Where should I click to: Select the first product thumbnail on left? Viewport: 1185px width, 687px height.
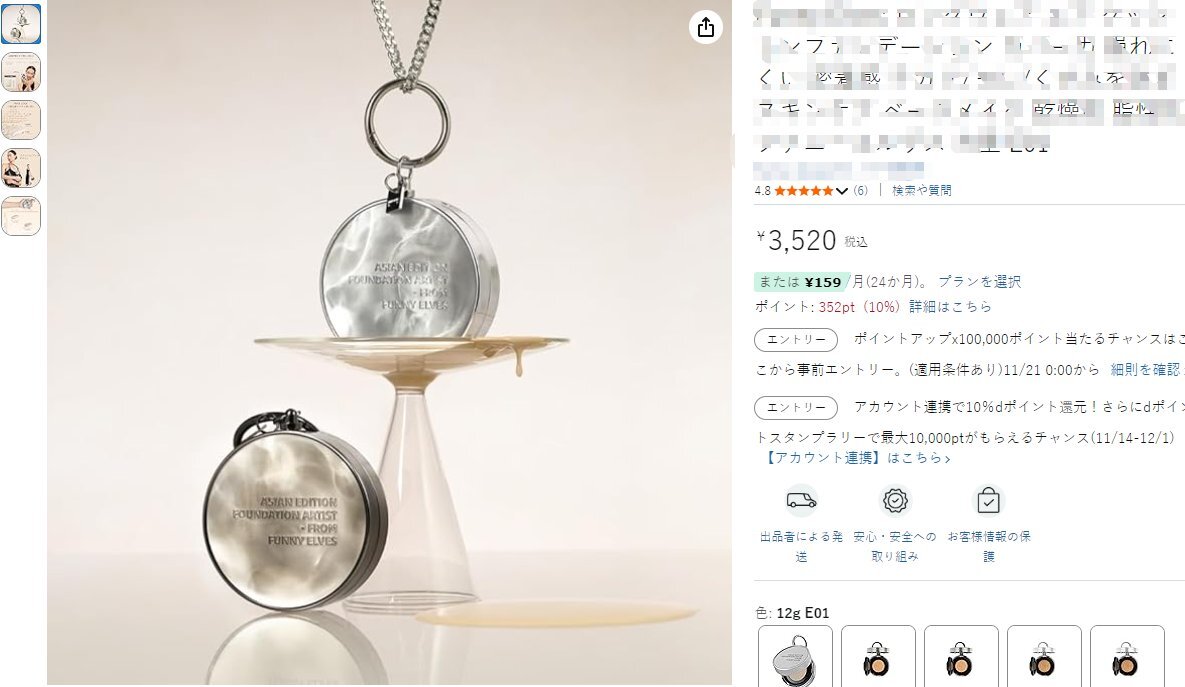coord(21,23)
